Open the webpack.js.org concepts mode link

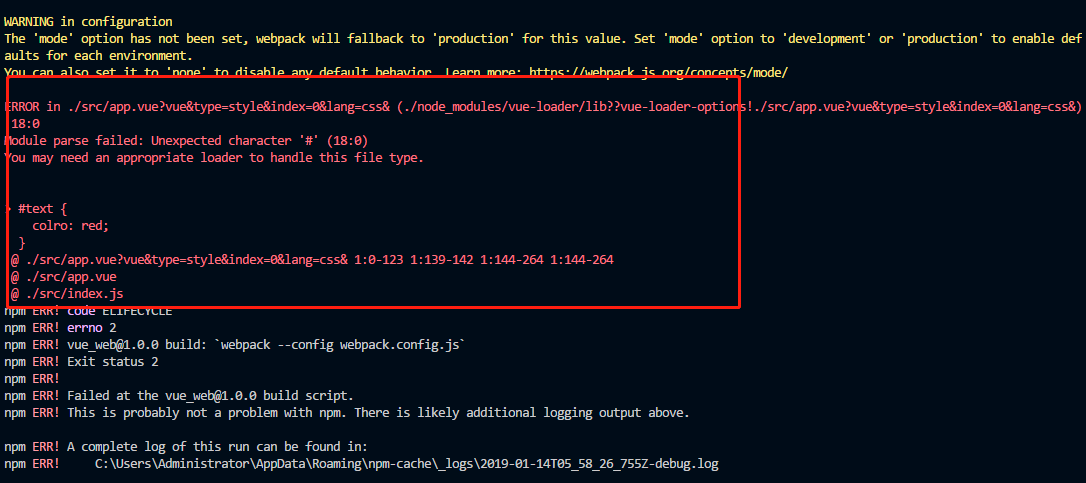point(663,73)
